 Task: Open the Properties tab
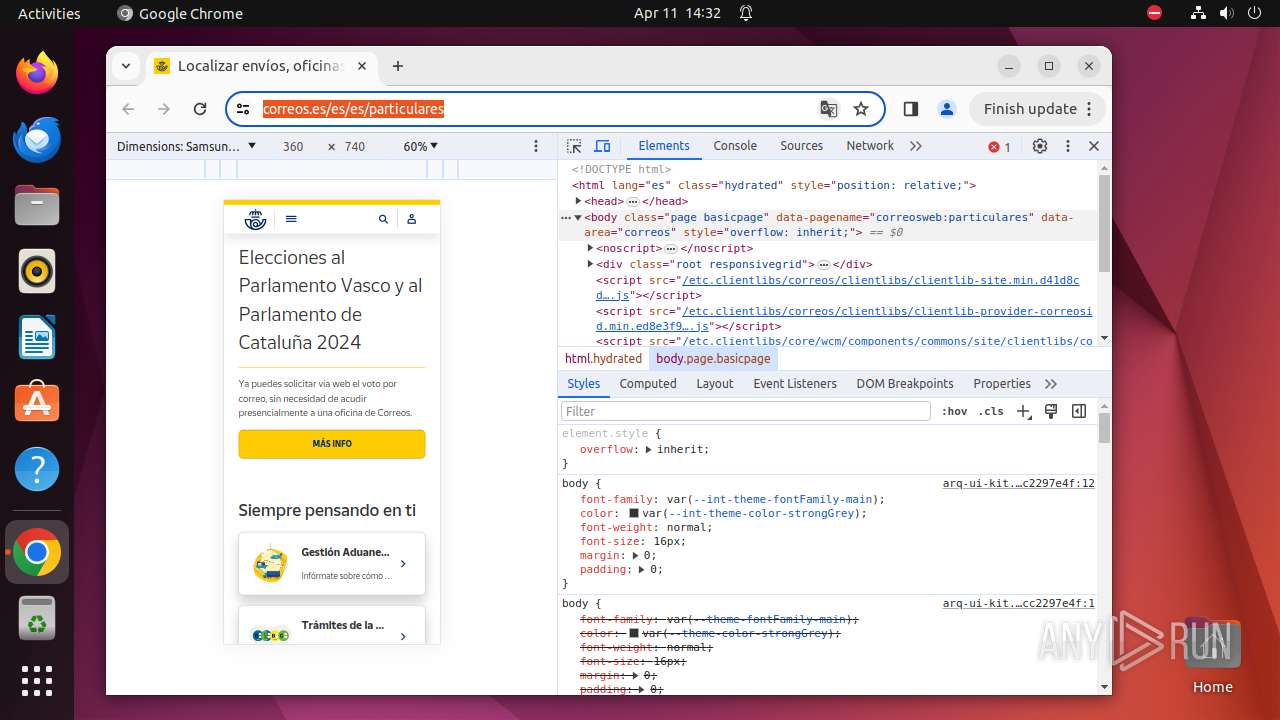pyautogui.click(x=1002, y=384)
